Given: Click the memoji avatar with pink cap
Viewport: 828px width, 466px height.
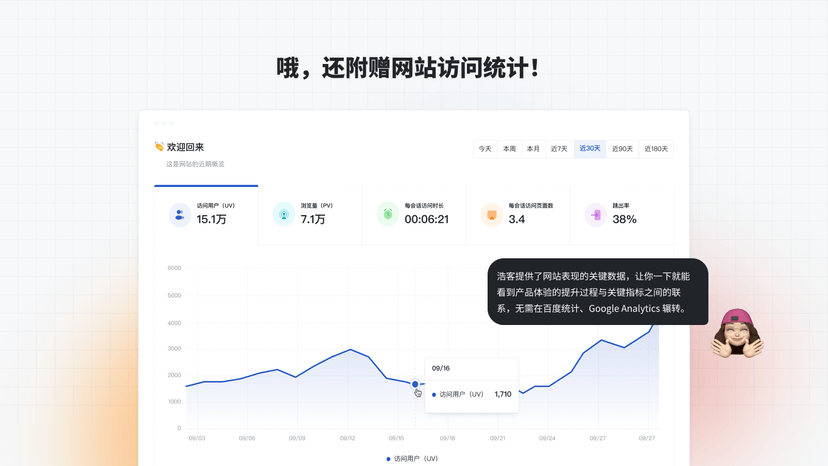Looking at the screenshot, I should click(736, 334).
